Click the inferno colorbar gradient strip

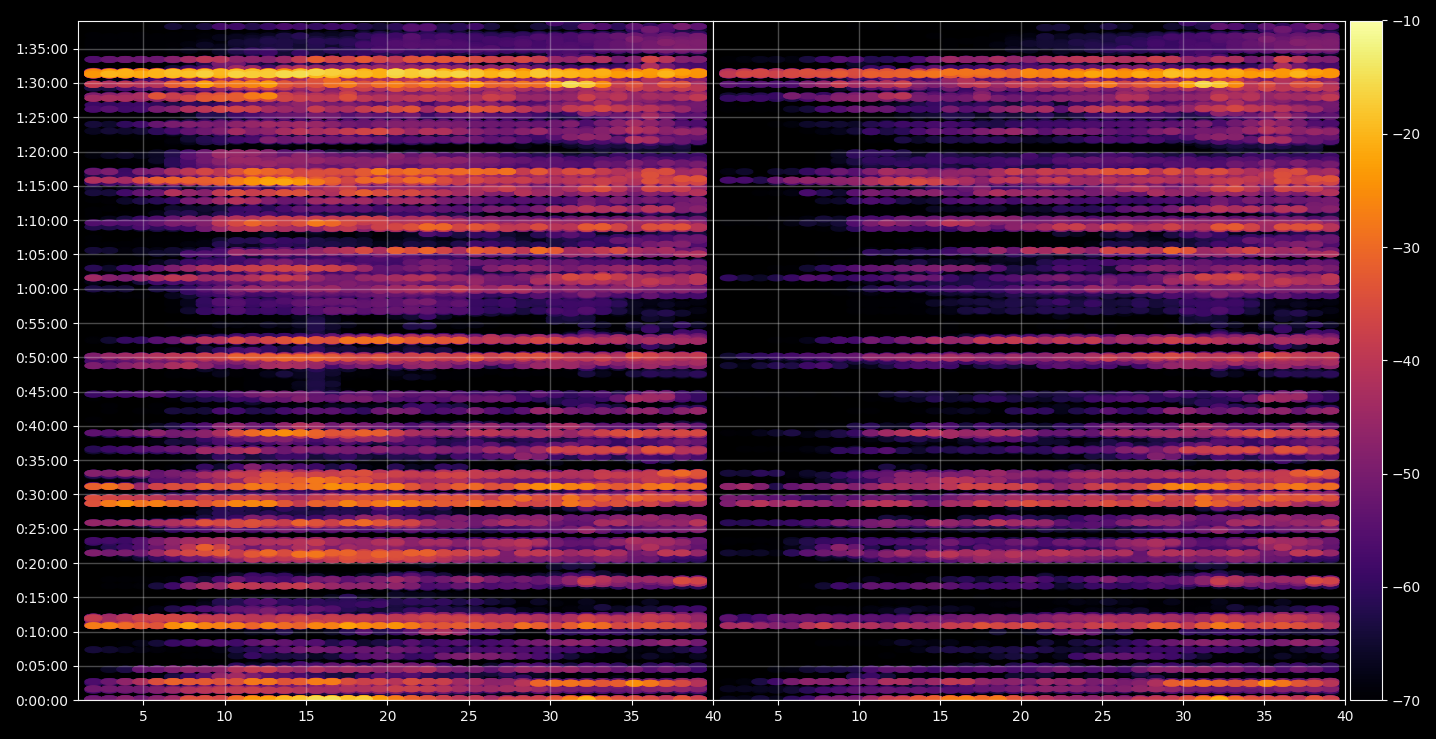pos(1366,361)
